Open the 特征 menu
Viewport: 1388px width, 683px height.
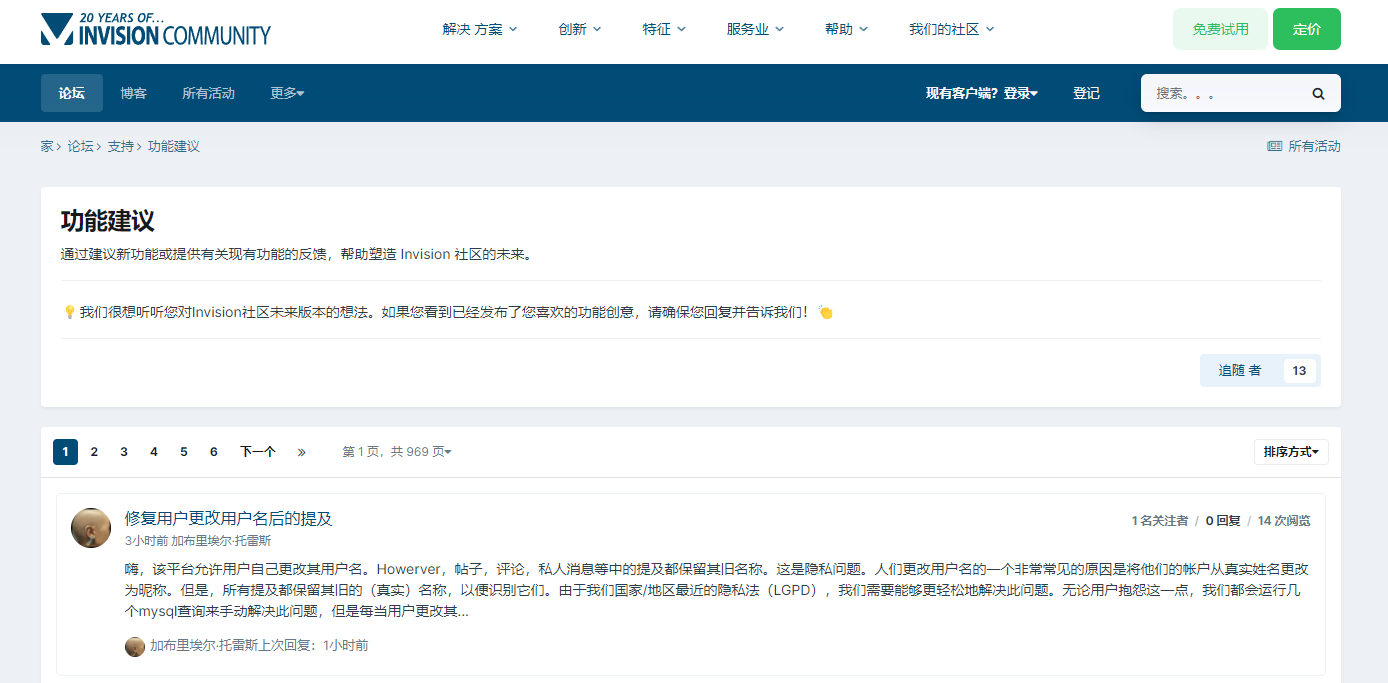click(663, 29)
